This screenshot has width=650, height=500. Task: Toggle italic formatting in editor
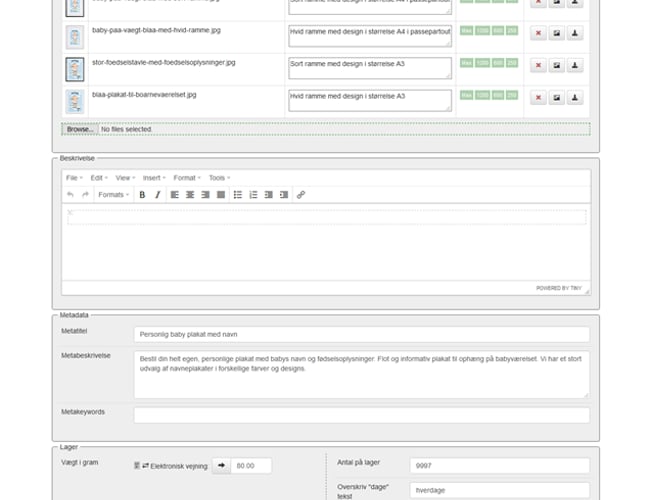pyautogui.click(x=157, y=195)
